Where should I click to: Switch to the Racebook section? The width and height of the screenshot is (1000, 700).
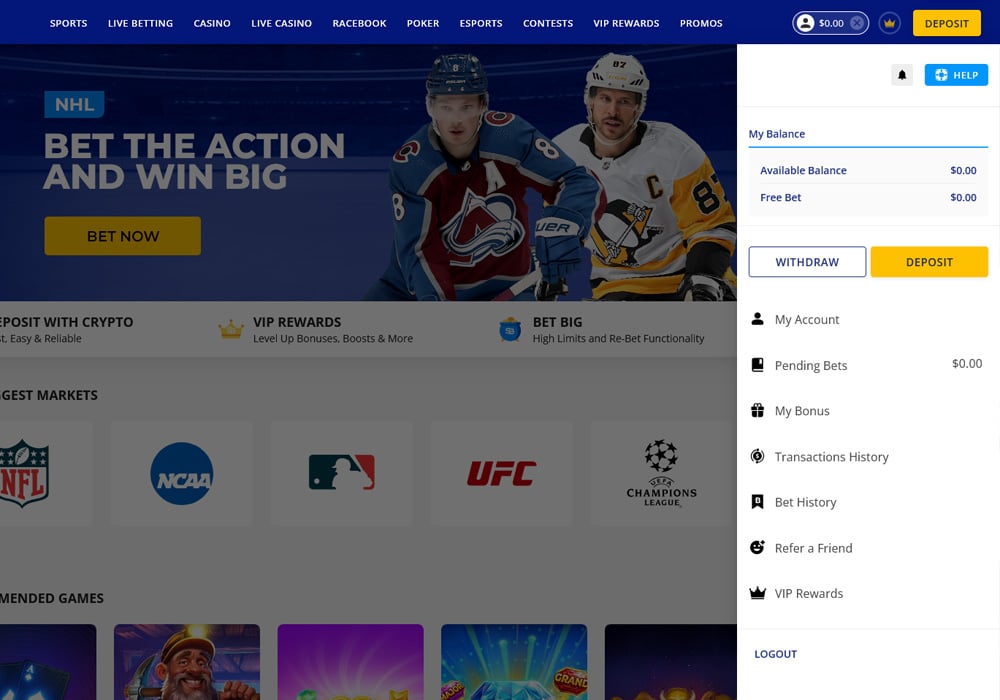coord(359,23)
